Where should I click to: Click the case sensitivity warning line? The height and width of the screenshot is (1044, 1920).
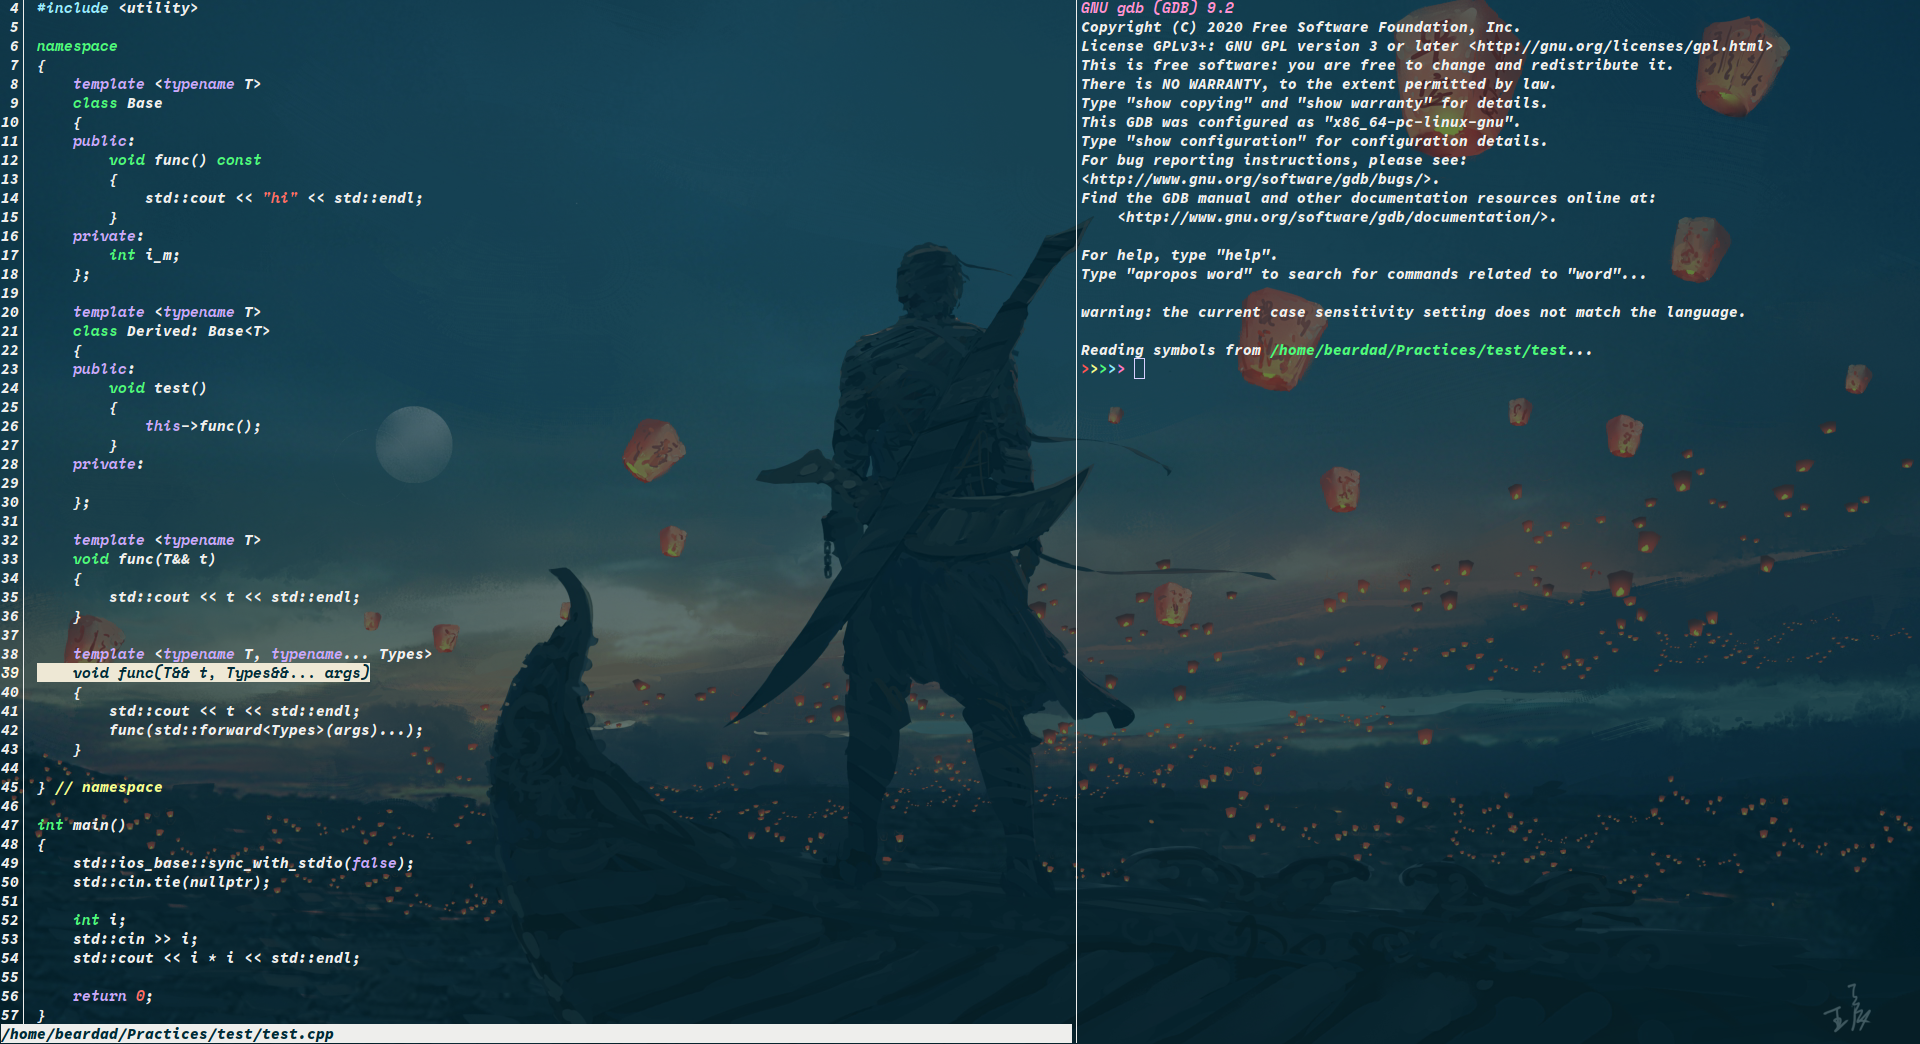click(x=1413, y=312)
